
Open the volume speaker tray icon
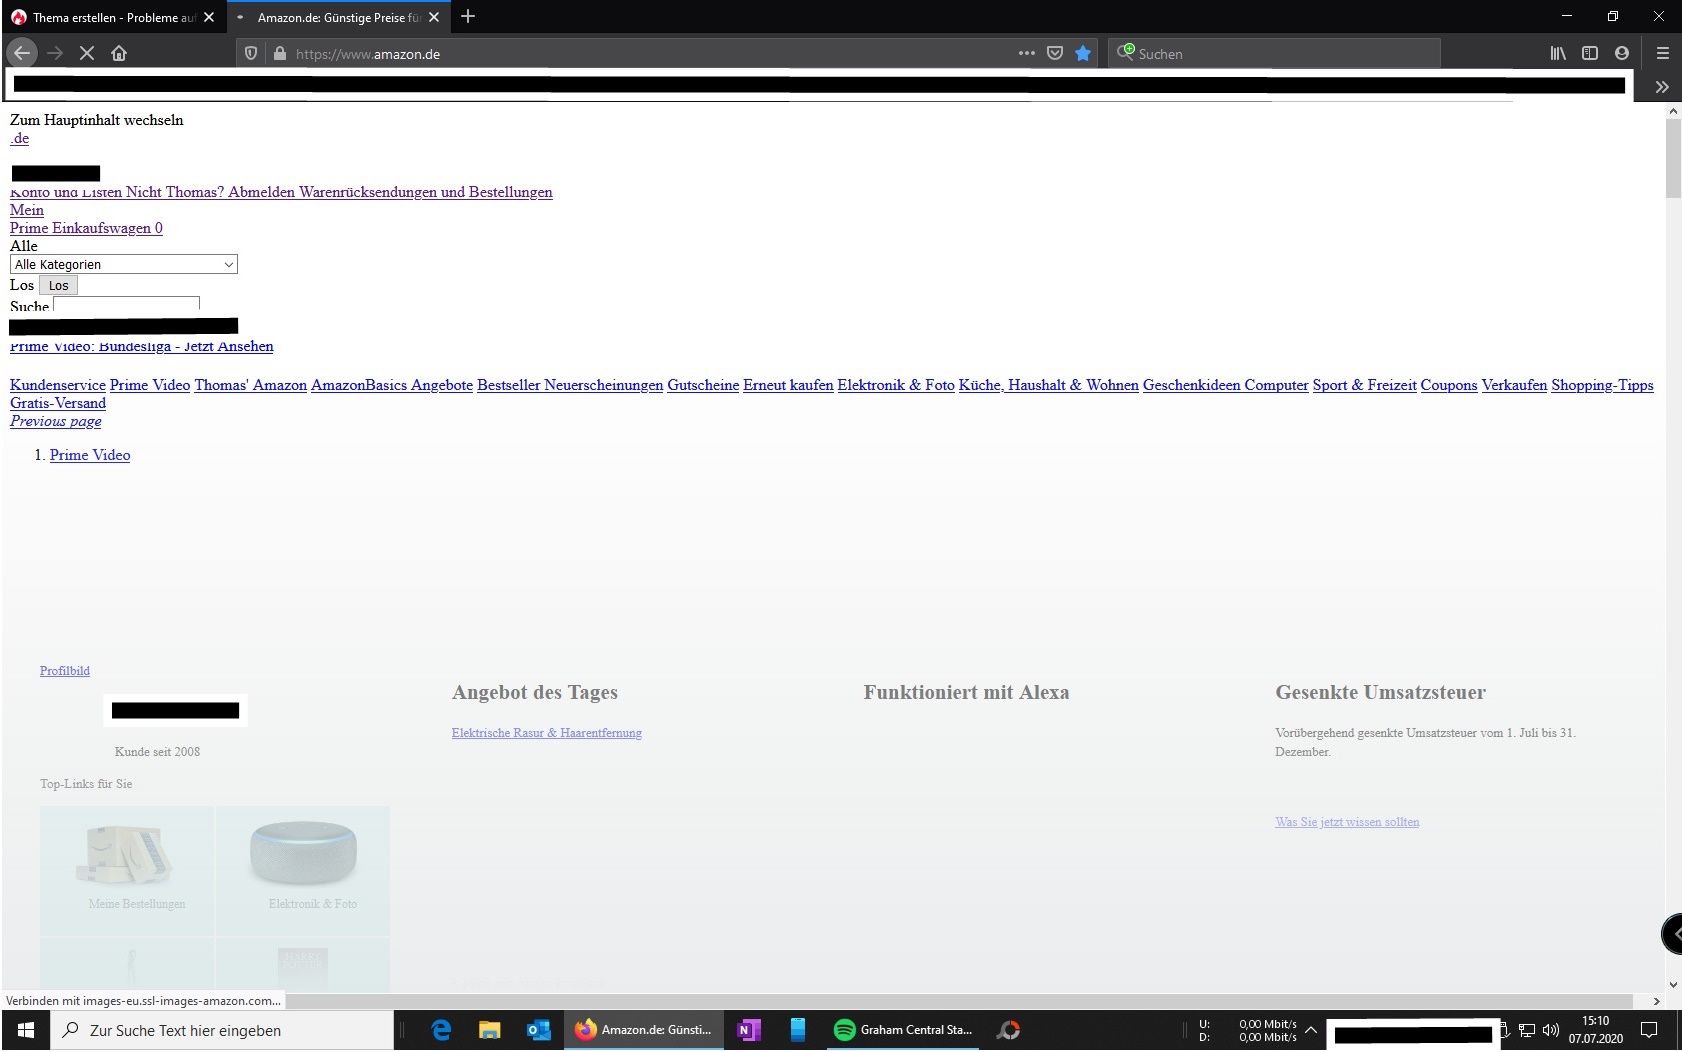[1551, 1030]
